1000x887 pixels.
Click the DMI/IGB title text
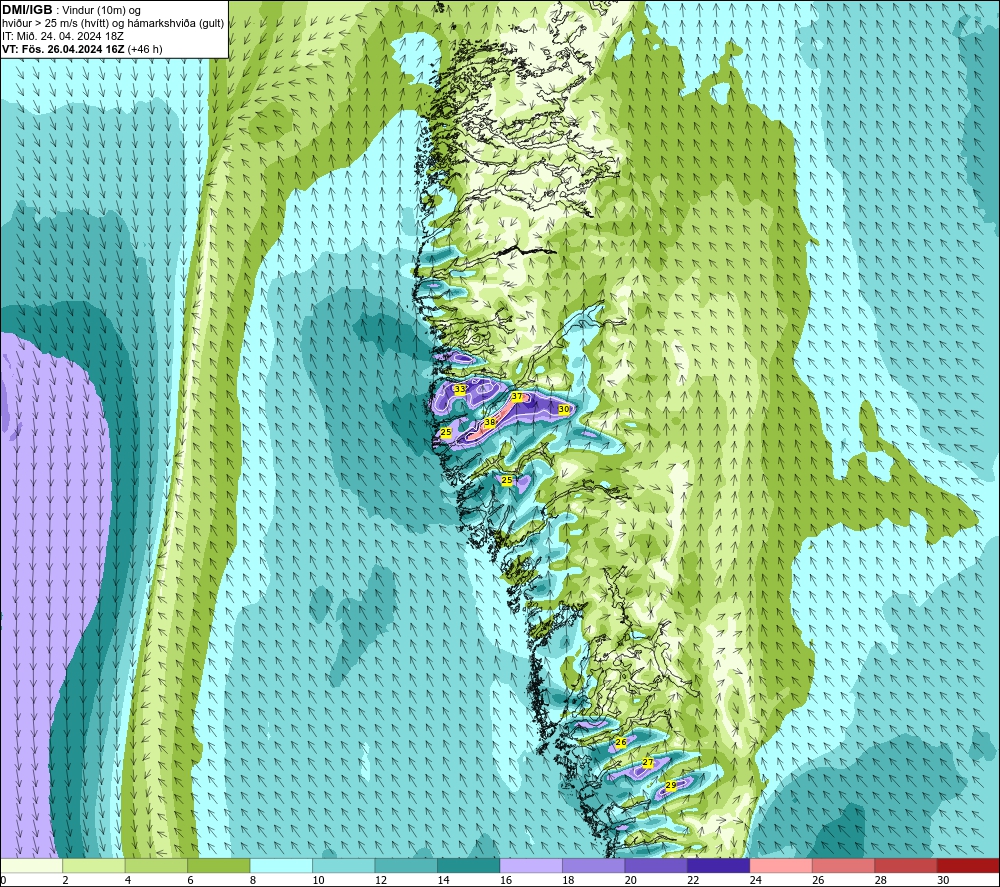tap(27, 10)
